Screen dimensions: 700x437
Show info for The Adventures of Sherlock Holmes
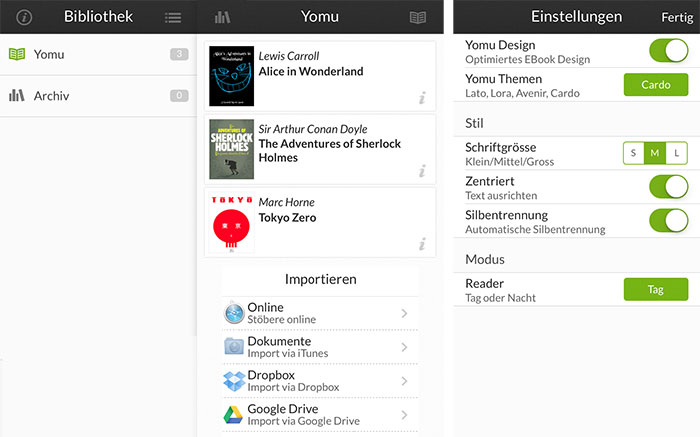(x=422, y=171)
